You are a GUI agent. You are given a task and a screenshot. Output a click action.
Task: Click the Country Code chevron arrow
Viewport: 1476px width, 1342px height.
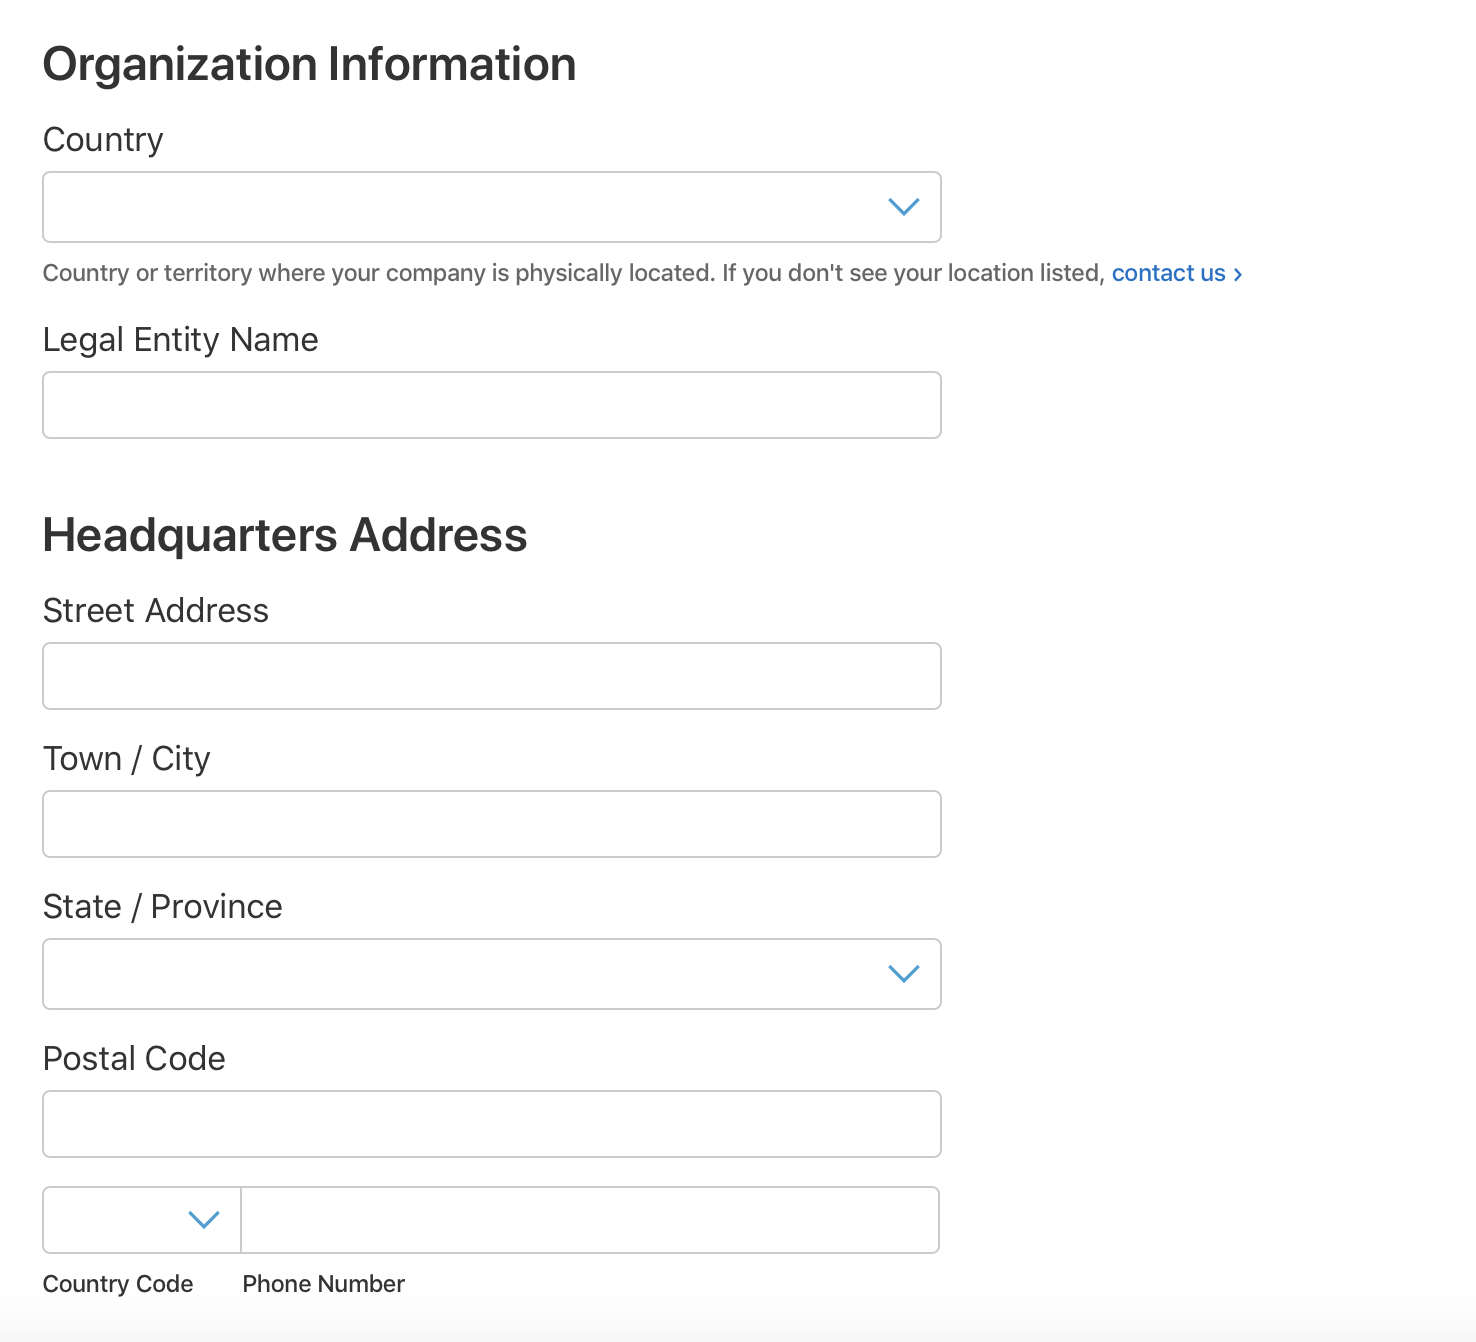pos(204,1220)
